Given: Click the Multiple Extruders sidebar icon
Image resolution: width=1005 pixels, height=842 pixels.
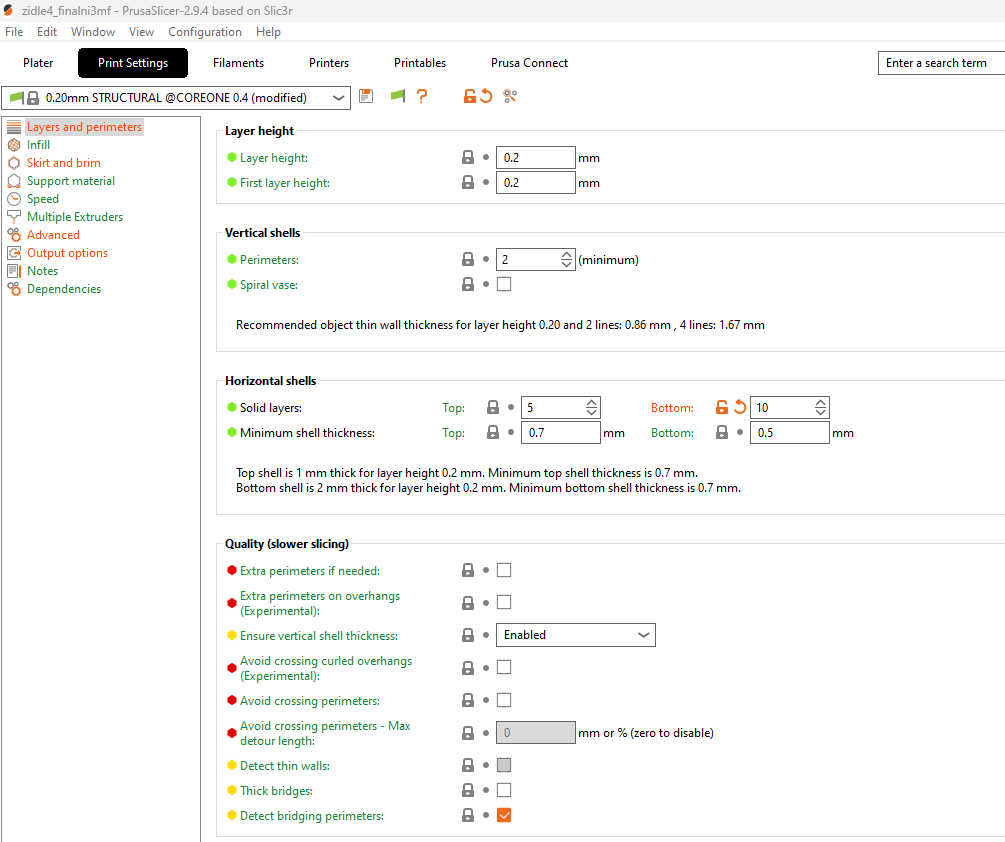Looking at the screenshot, I should (14, 217).
